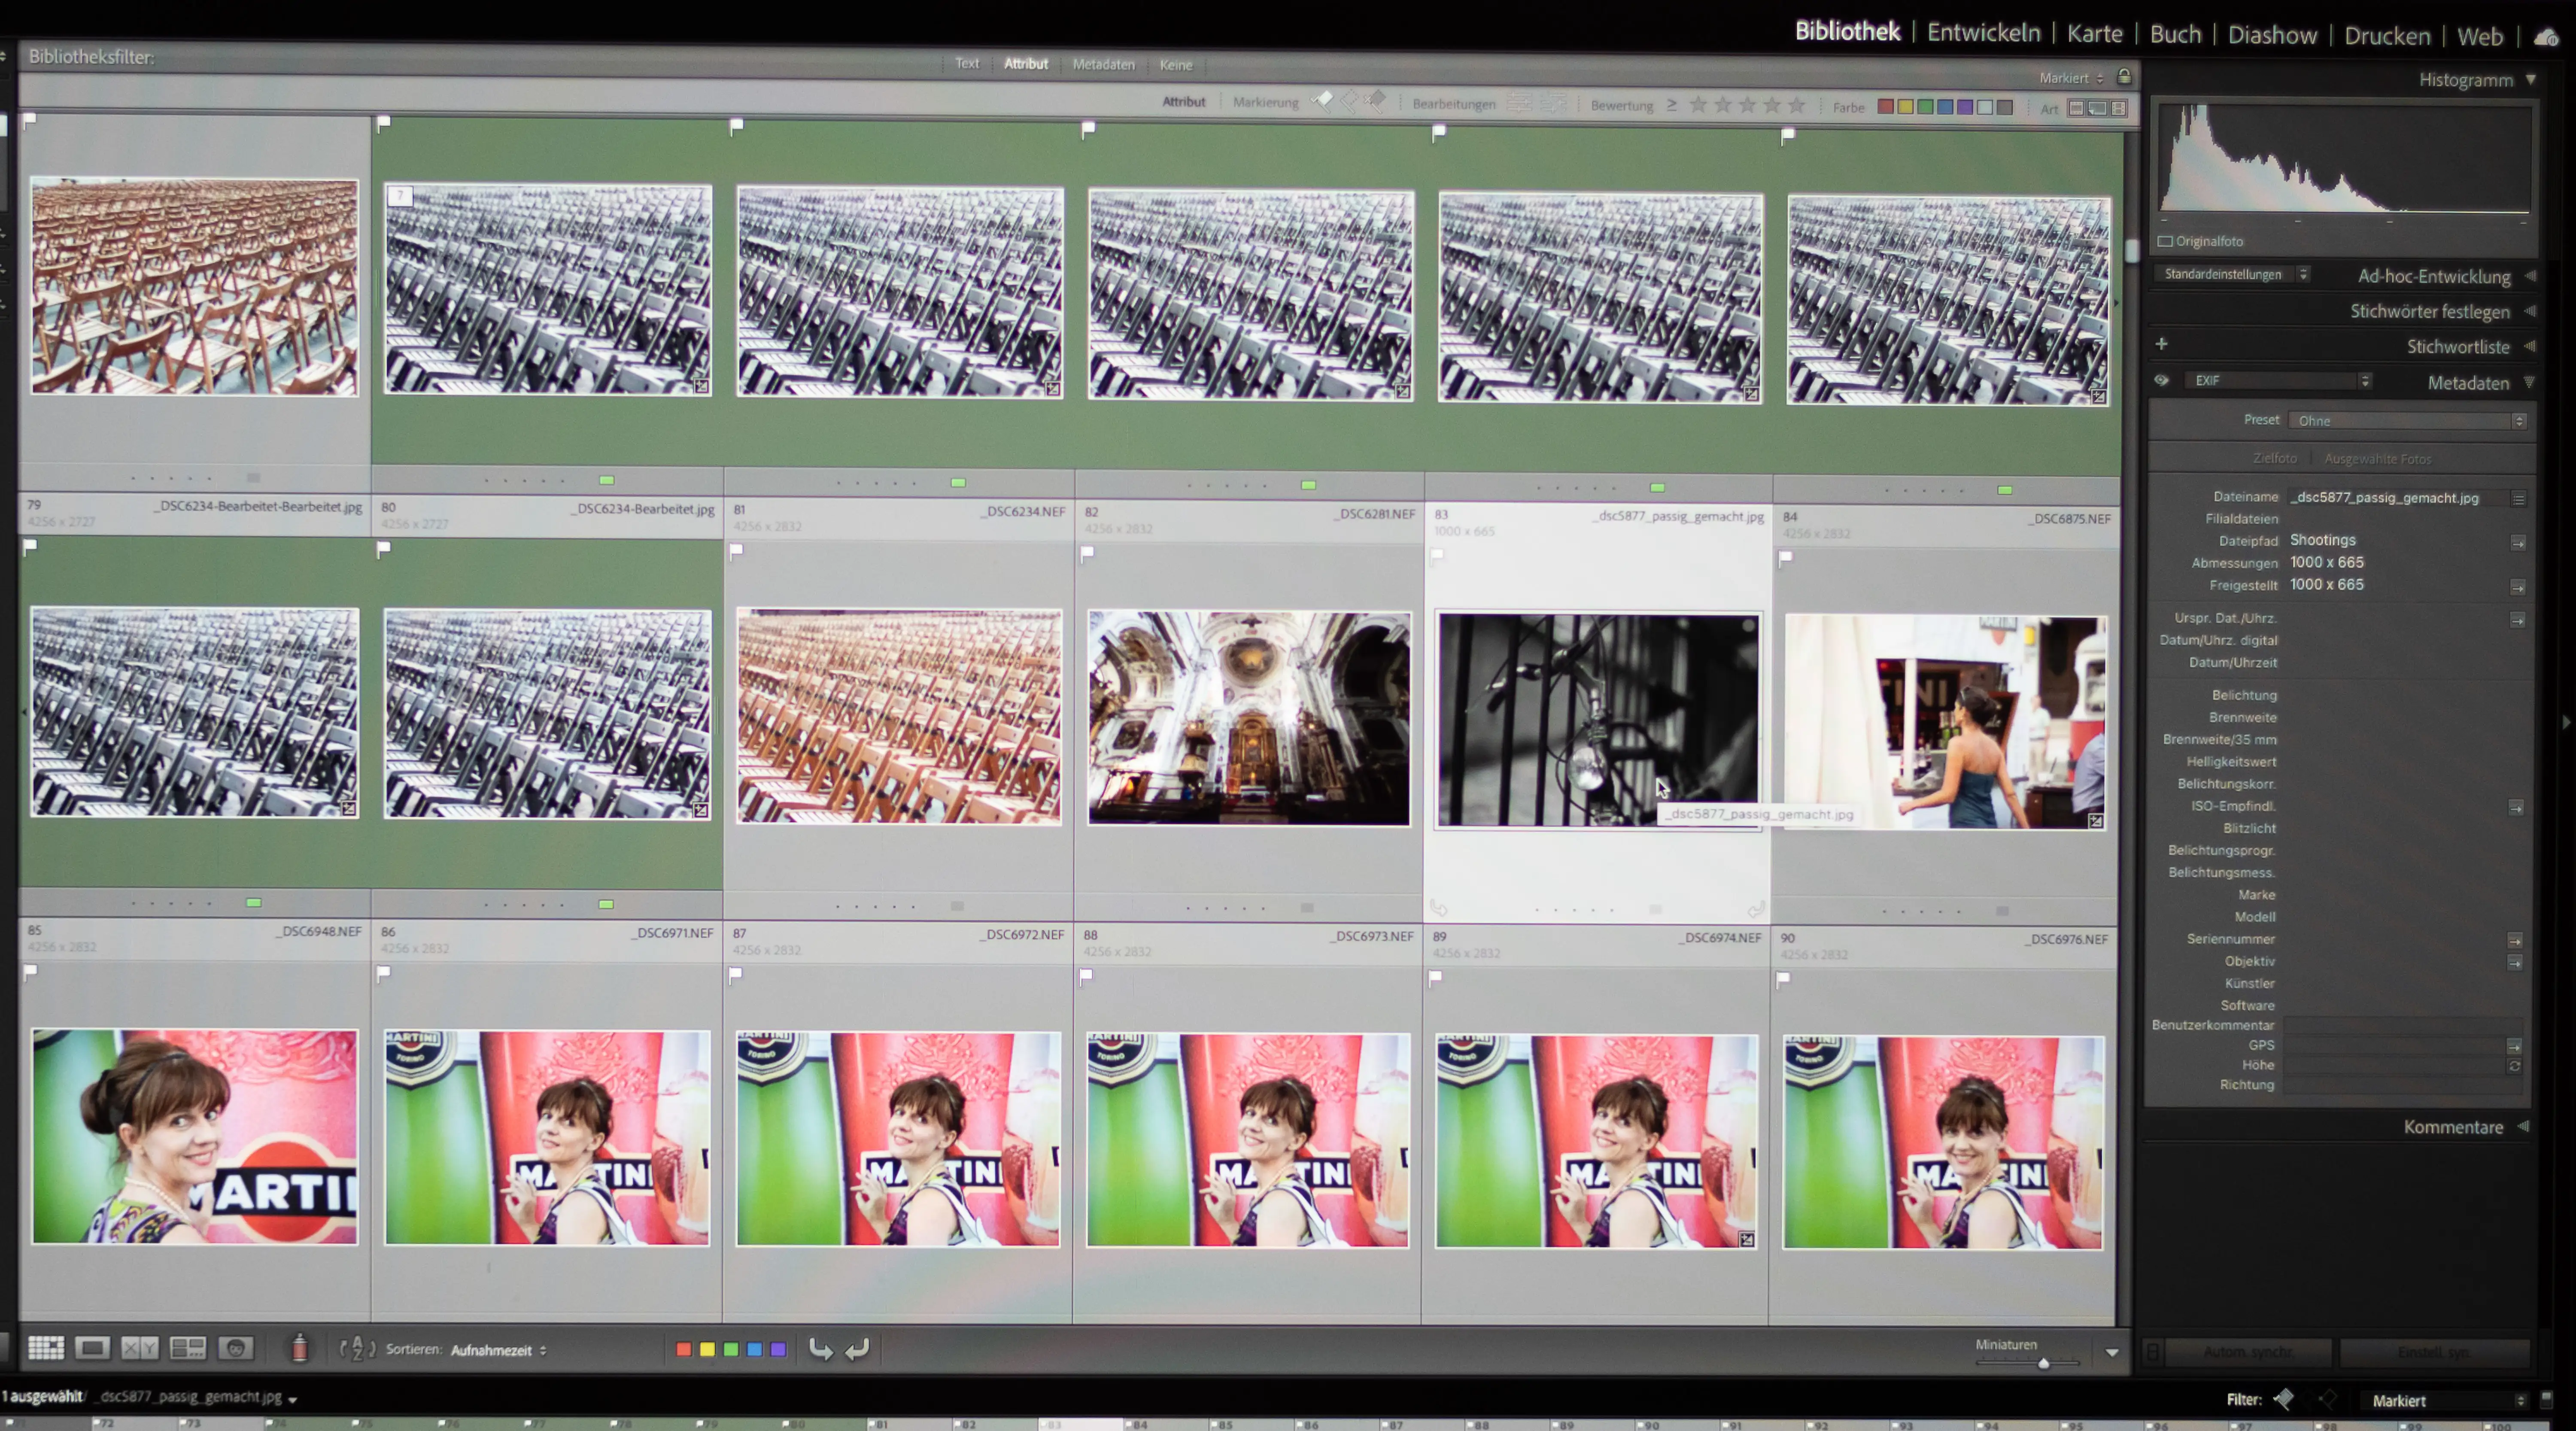This screenshot has height=1431, width=2576.
Task: Toggle flag on photo 79 thumbnail
Action: pos(30,546)
